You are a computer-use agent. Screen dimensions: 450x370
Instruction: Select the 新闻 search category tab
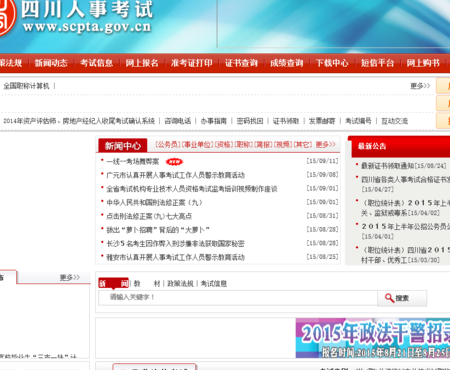(114, 283)
